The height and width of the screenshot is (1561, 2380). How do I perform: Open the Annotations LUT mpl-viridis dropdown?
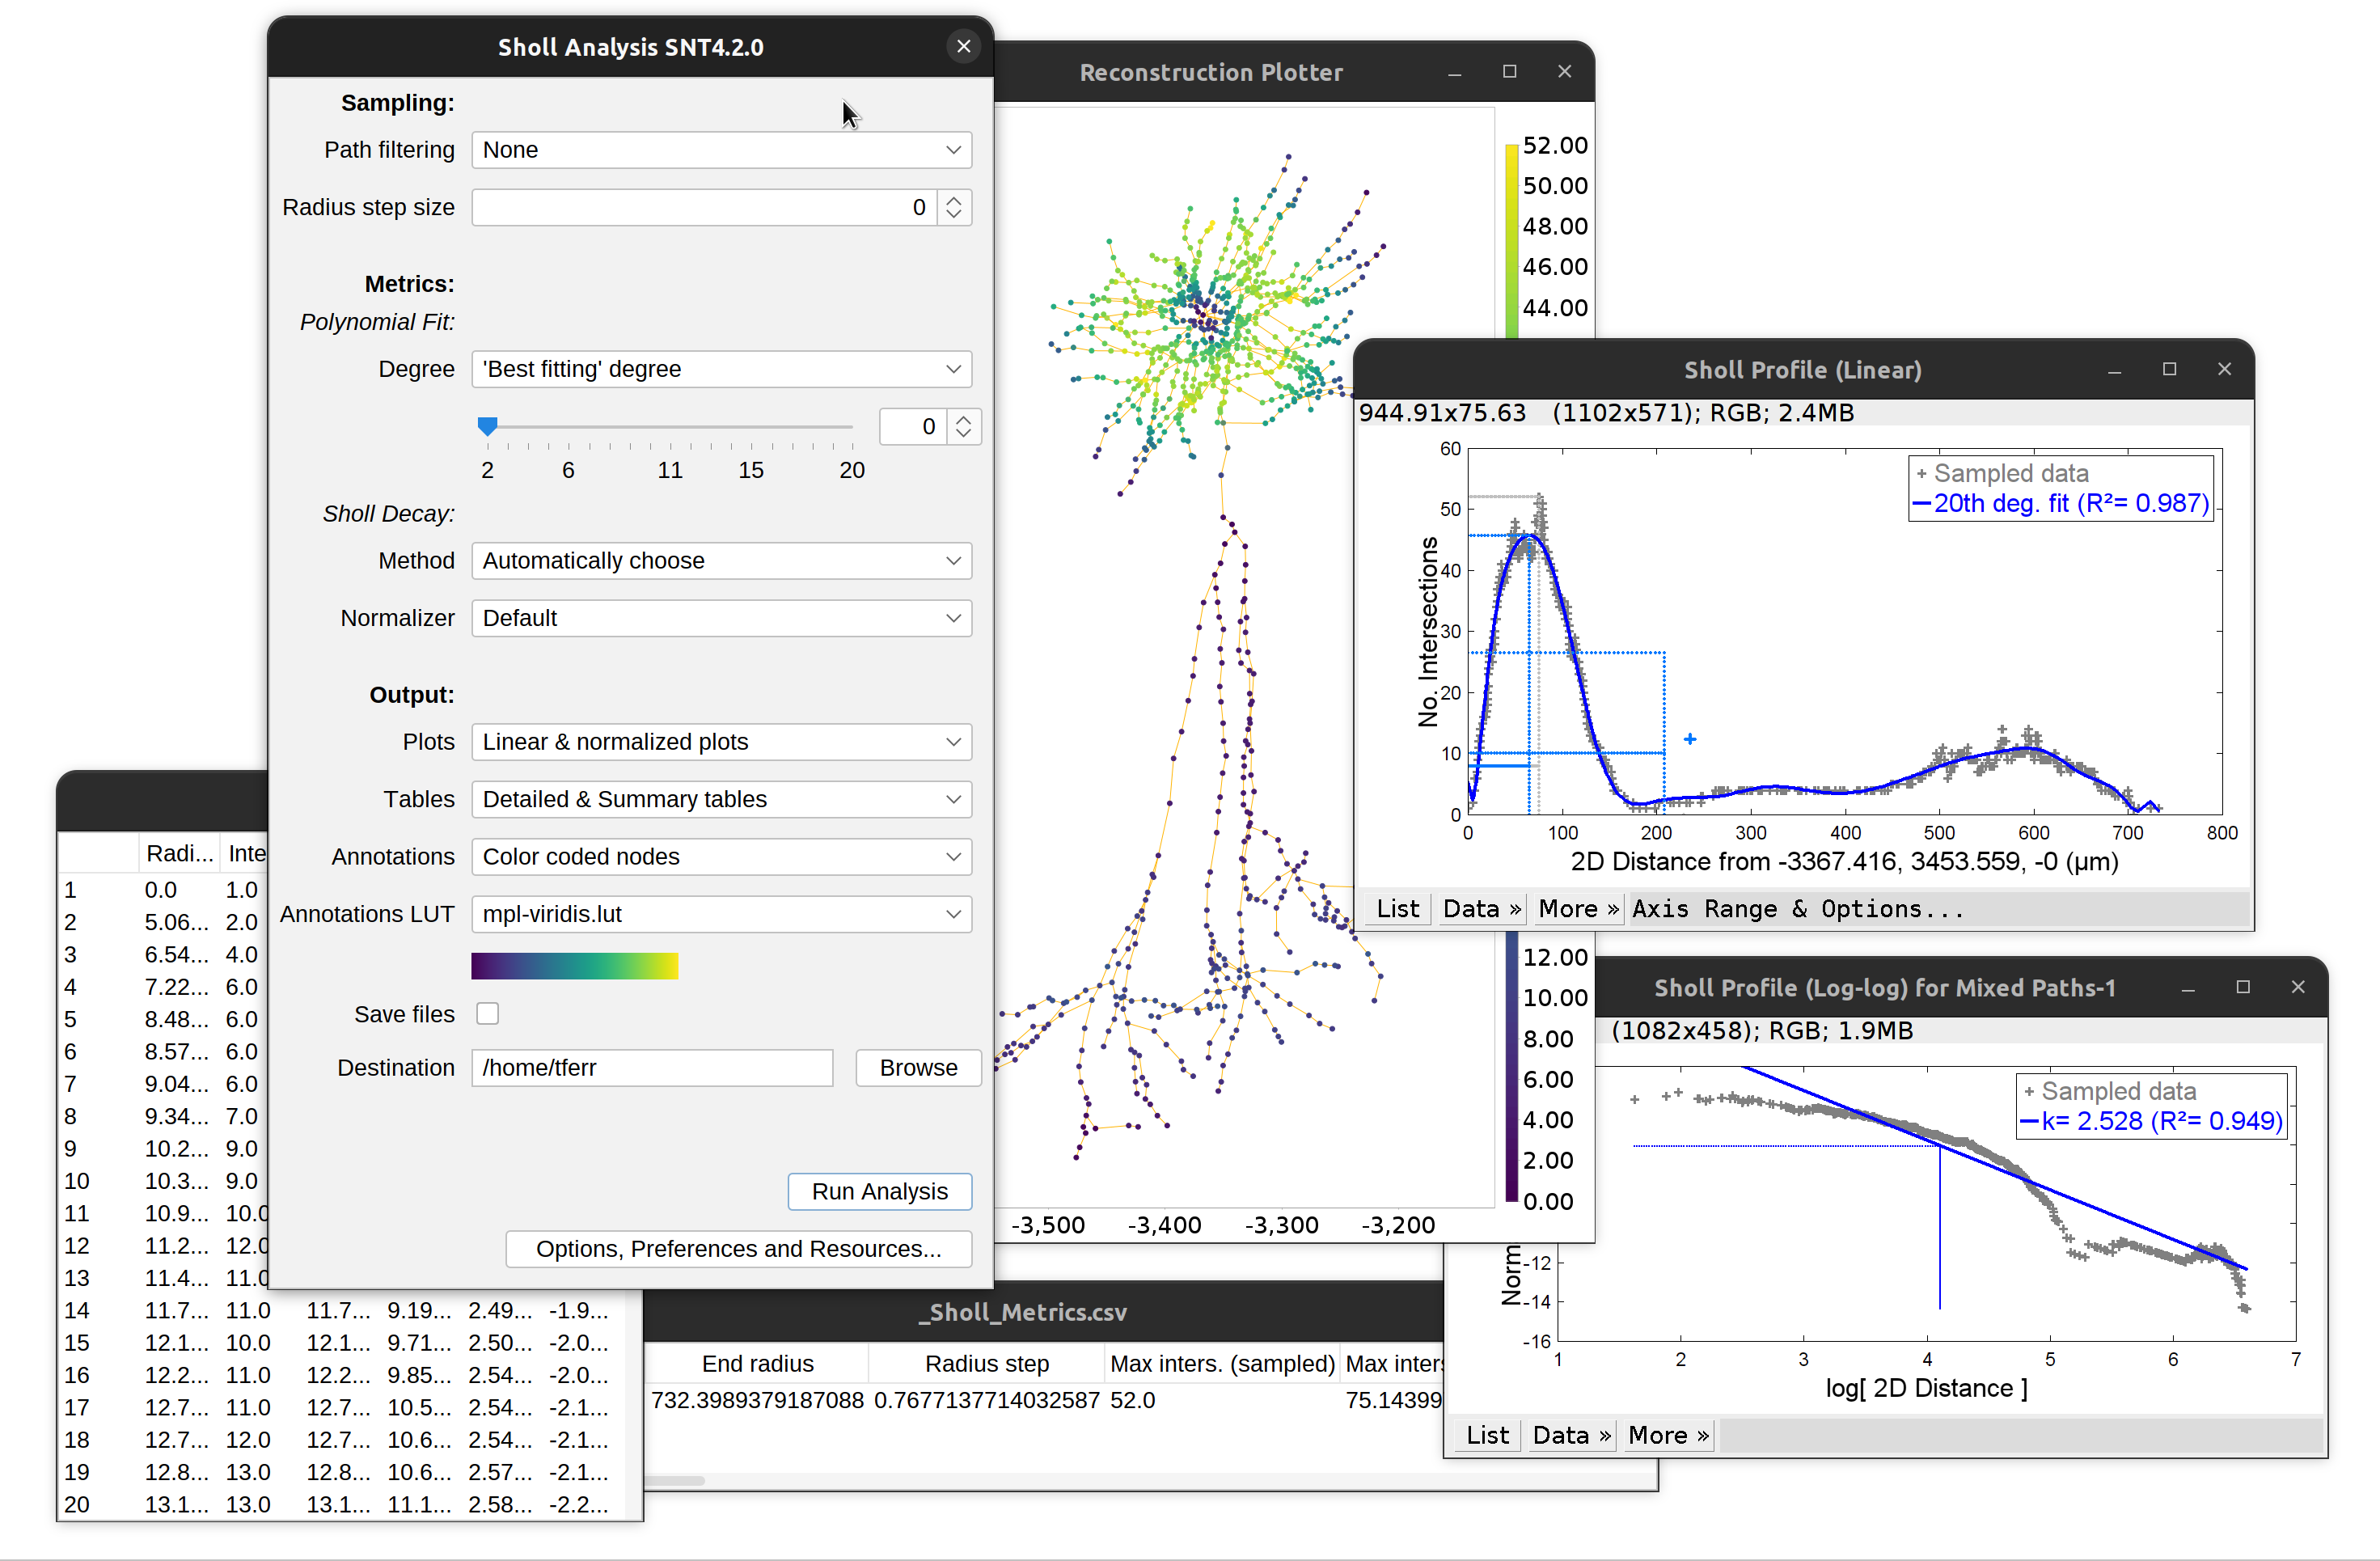[x=721, y=914]
